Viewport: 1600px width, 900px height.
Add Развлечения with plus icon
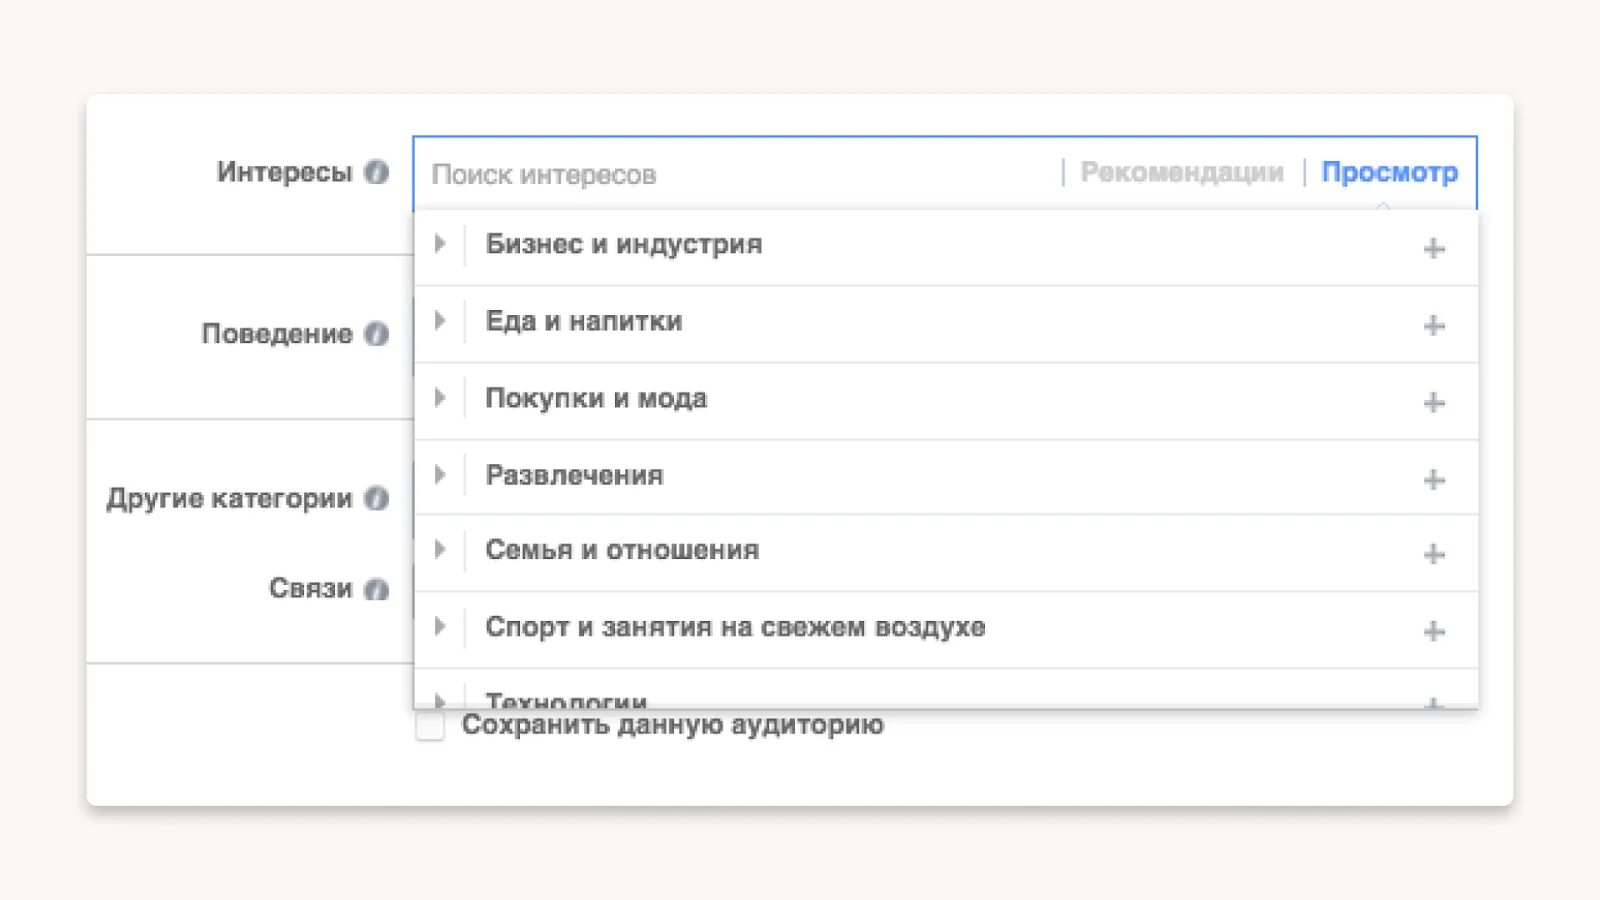(1434, 479)
